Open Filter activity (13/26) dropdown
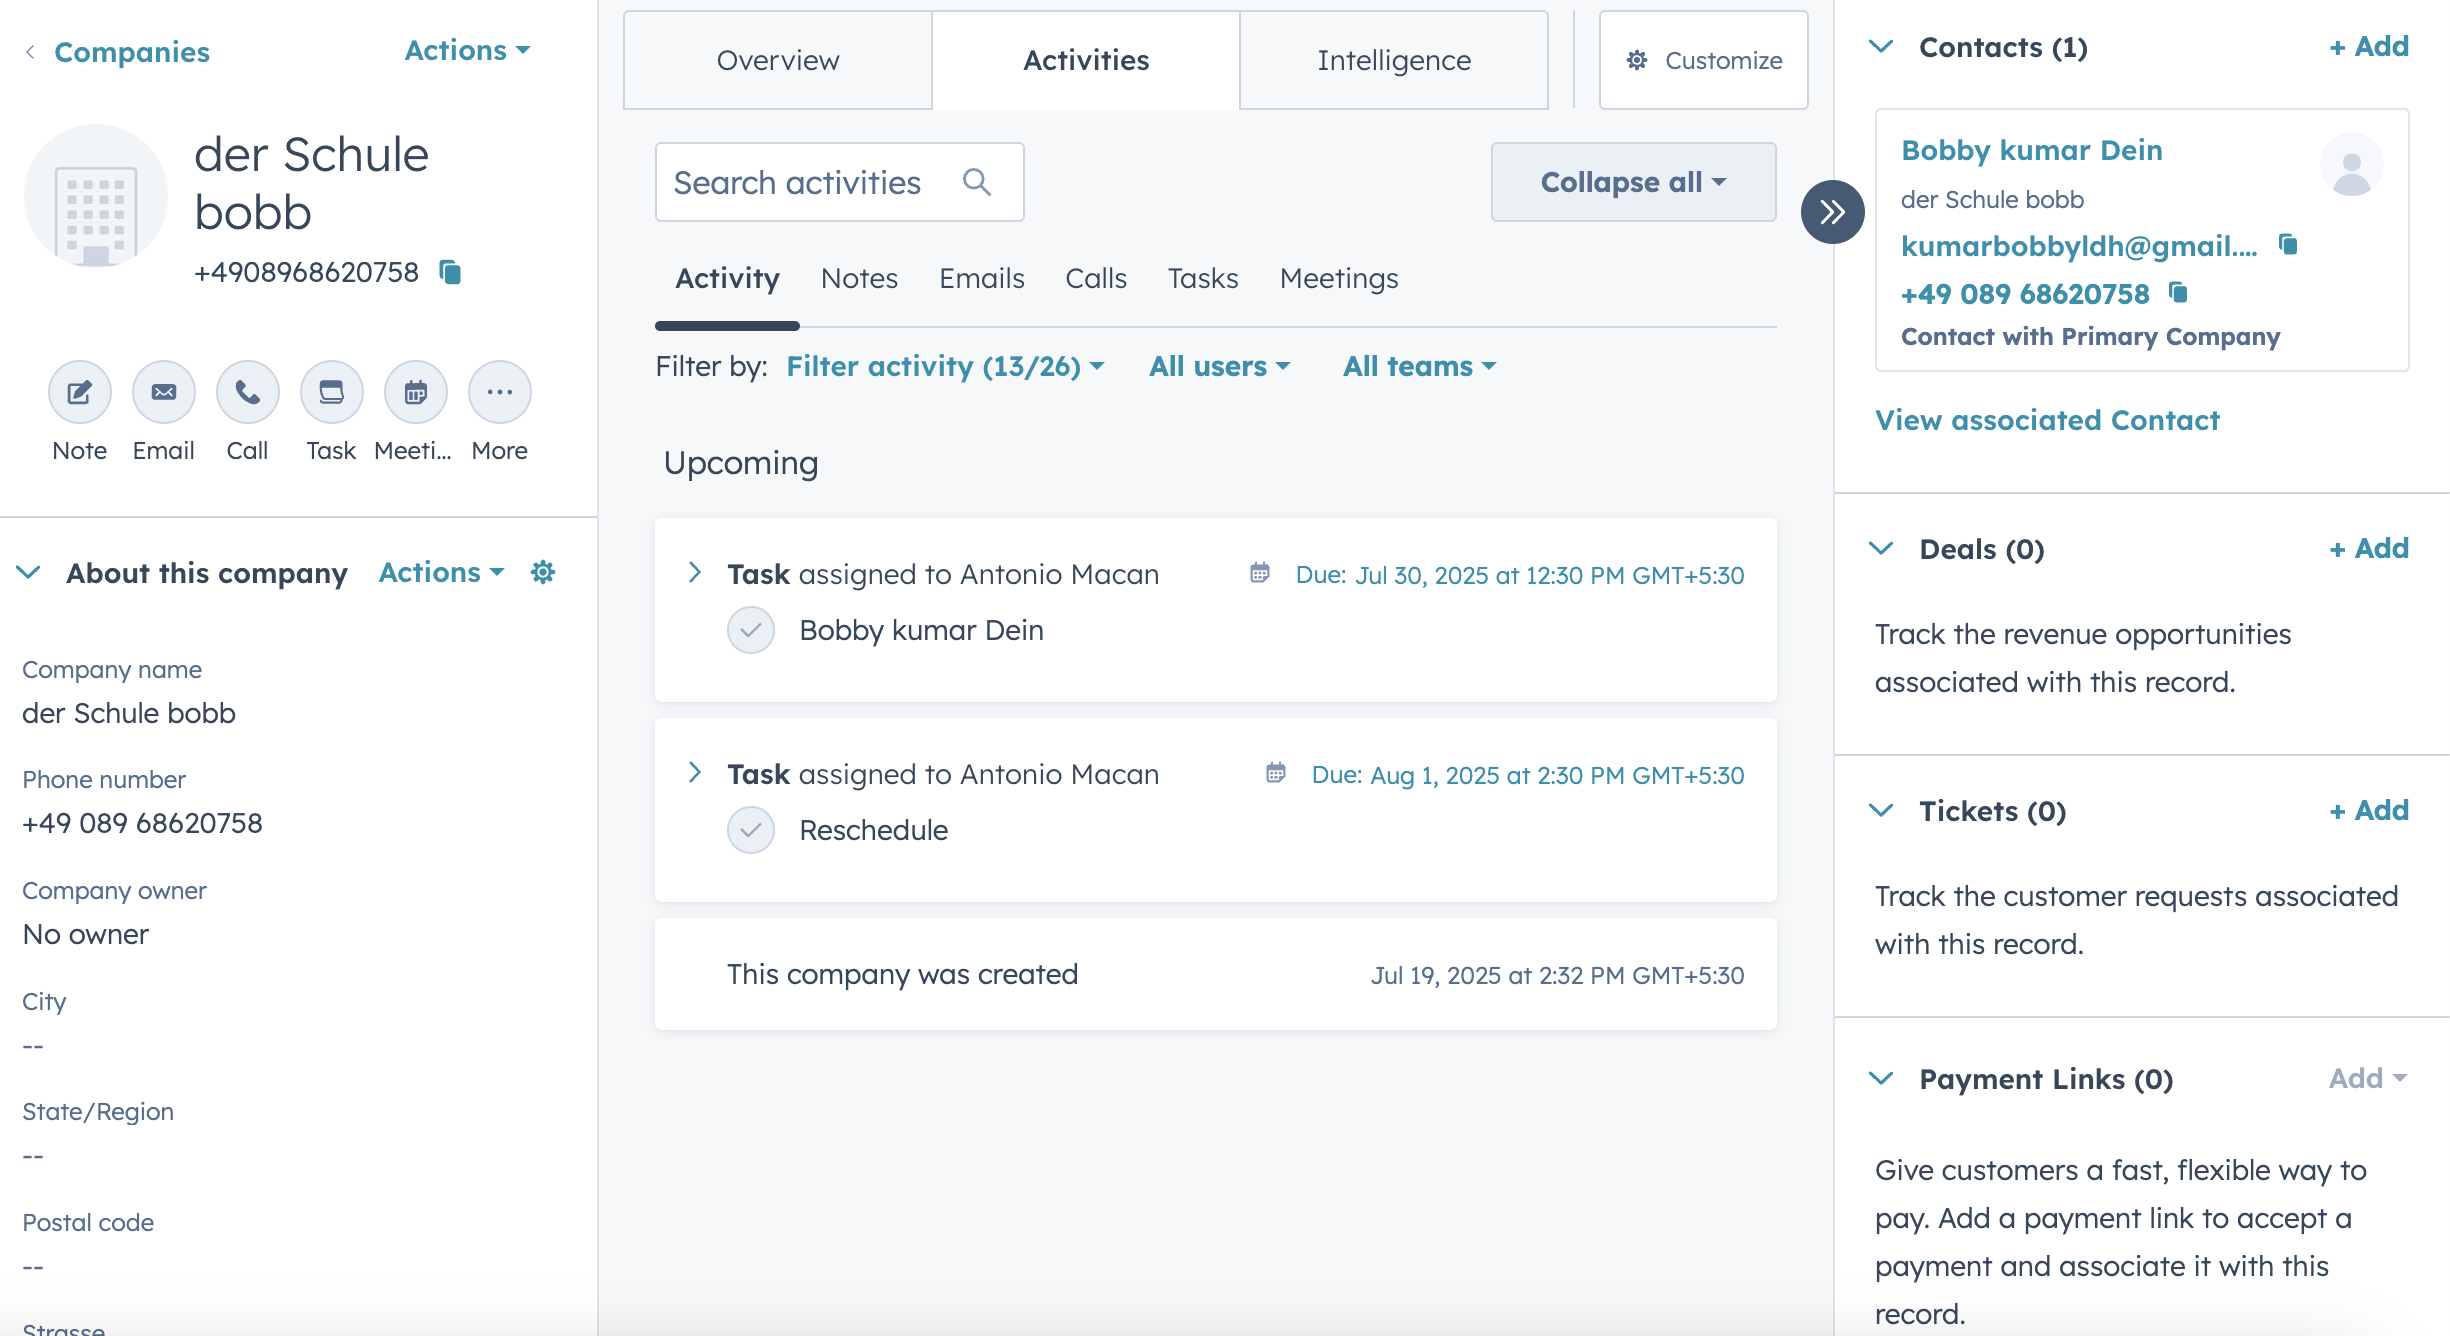This screenshot has width=2450, height=1336. [x=945, y=366]
